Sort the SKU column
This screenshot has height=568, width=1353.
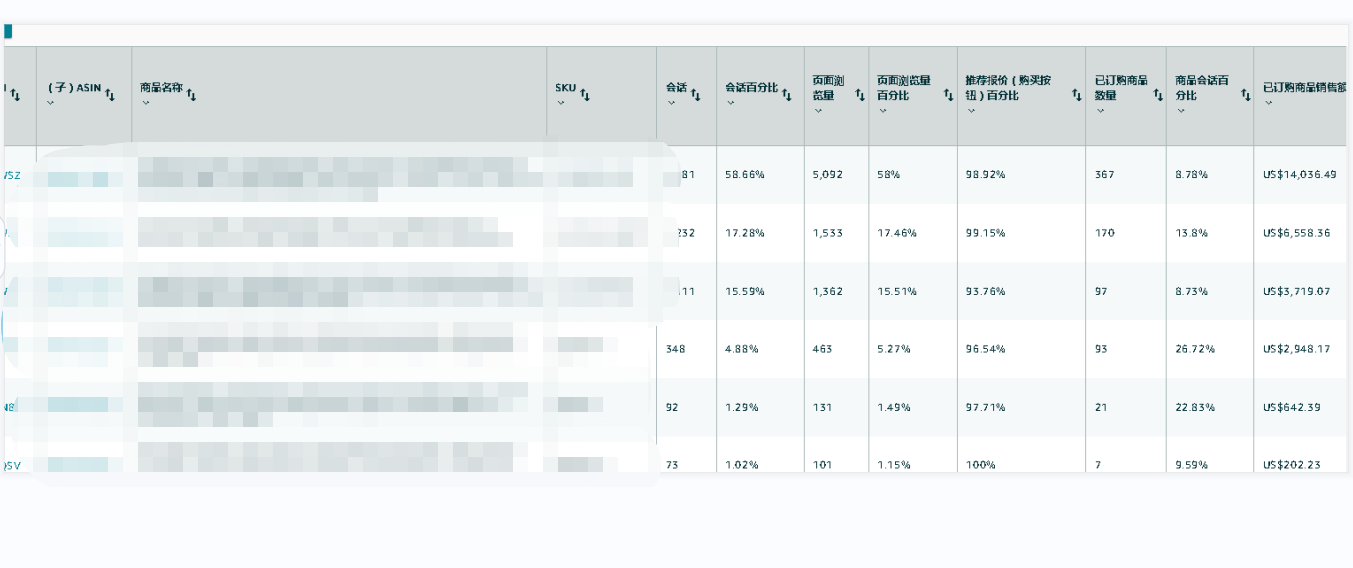(x=585, y=95)
